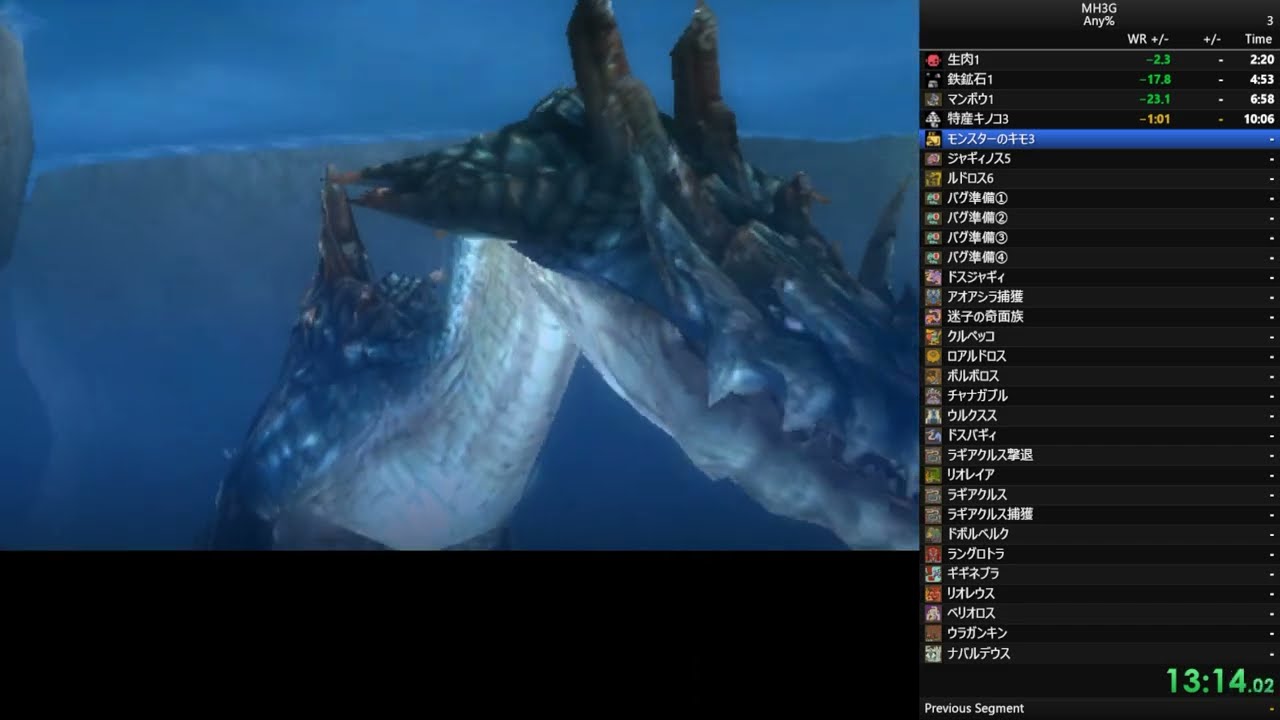Click the sunfish icon beside マンボウ1

pos(933,100)
